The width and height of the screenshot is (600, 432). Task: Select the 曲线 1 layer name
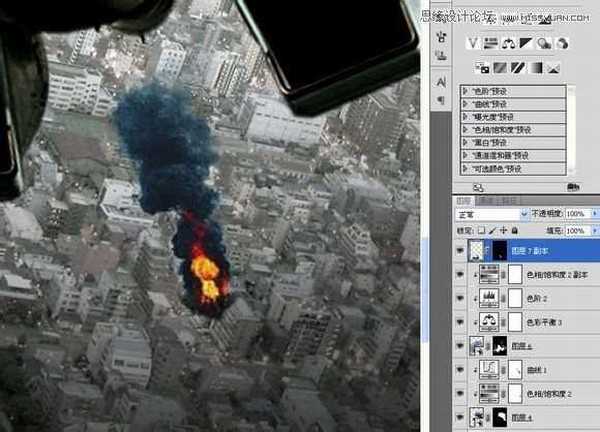(x=536, y=370)
